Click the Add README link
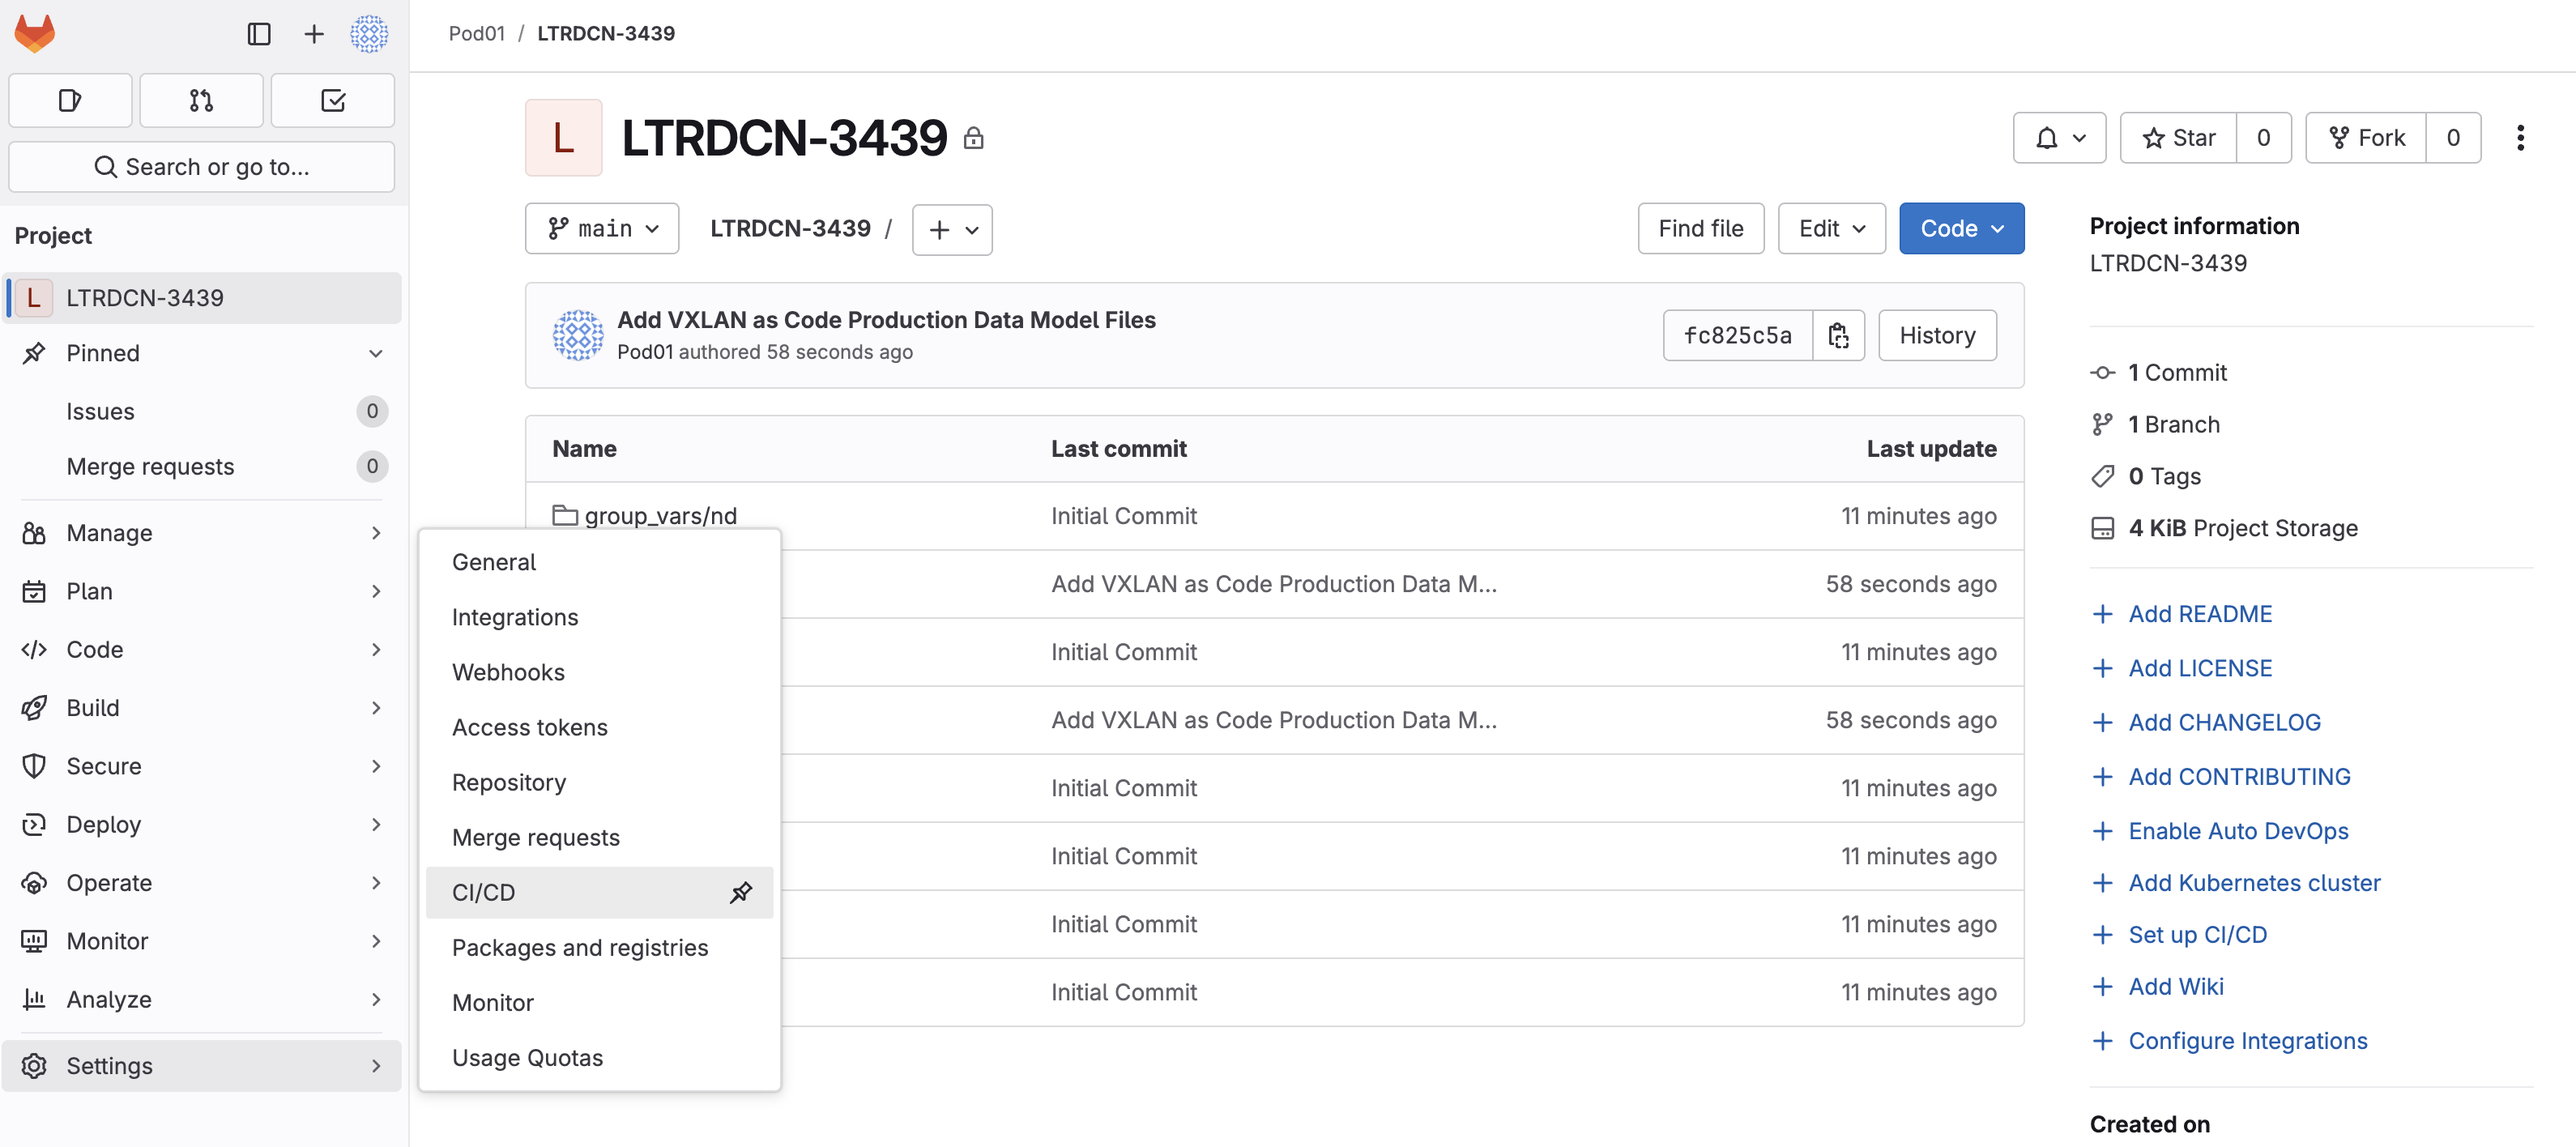 [2199, 613]
